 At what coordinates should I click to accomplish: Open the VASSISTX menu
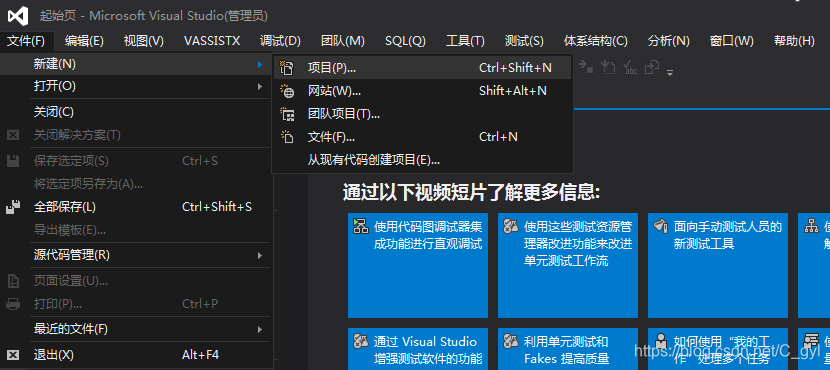coord(212,41)
